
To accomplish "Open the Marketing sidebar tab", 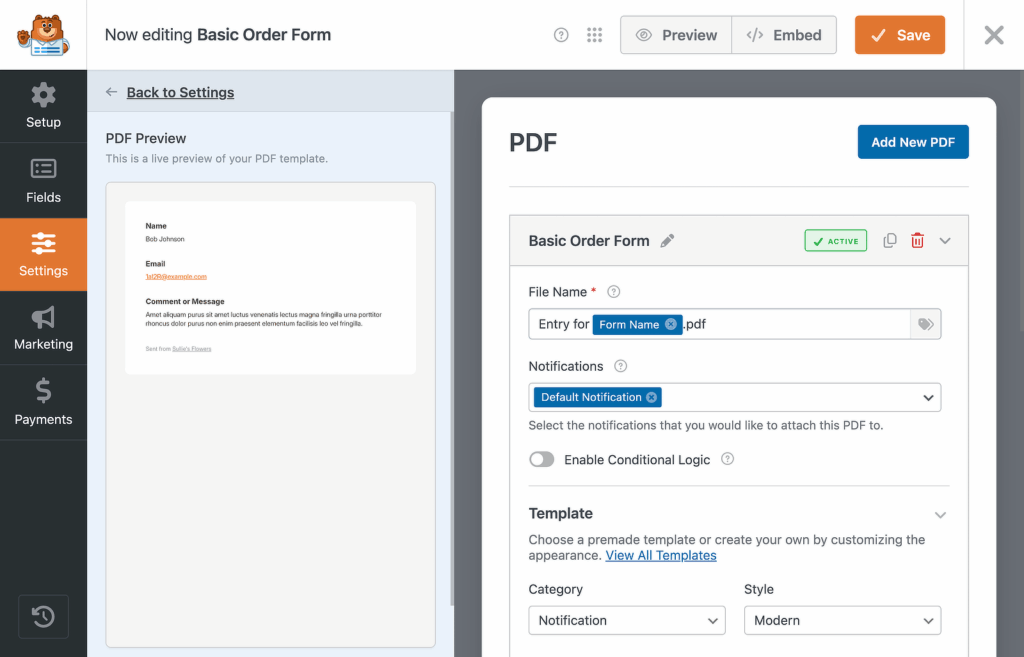I will pyautogui.click(x=43, y=328).
